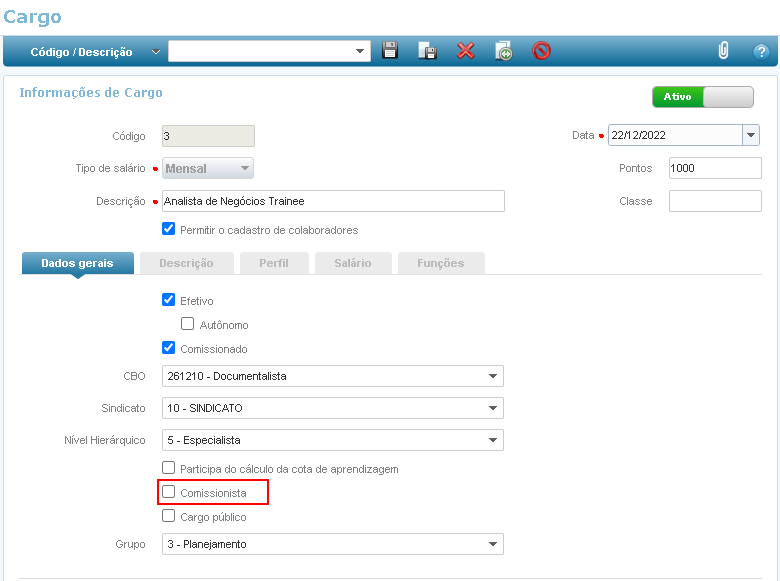Uncheck Permitir o cadastro de colaboradores

point(169,229)
